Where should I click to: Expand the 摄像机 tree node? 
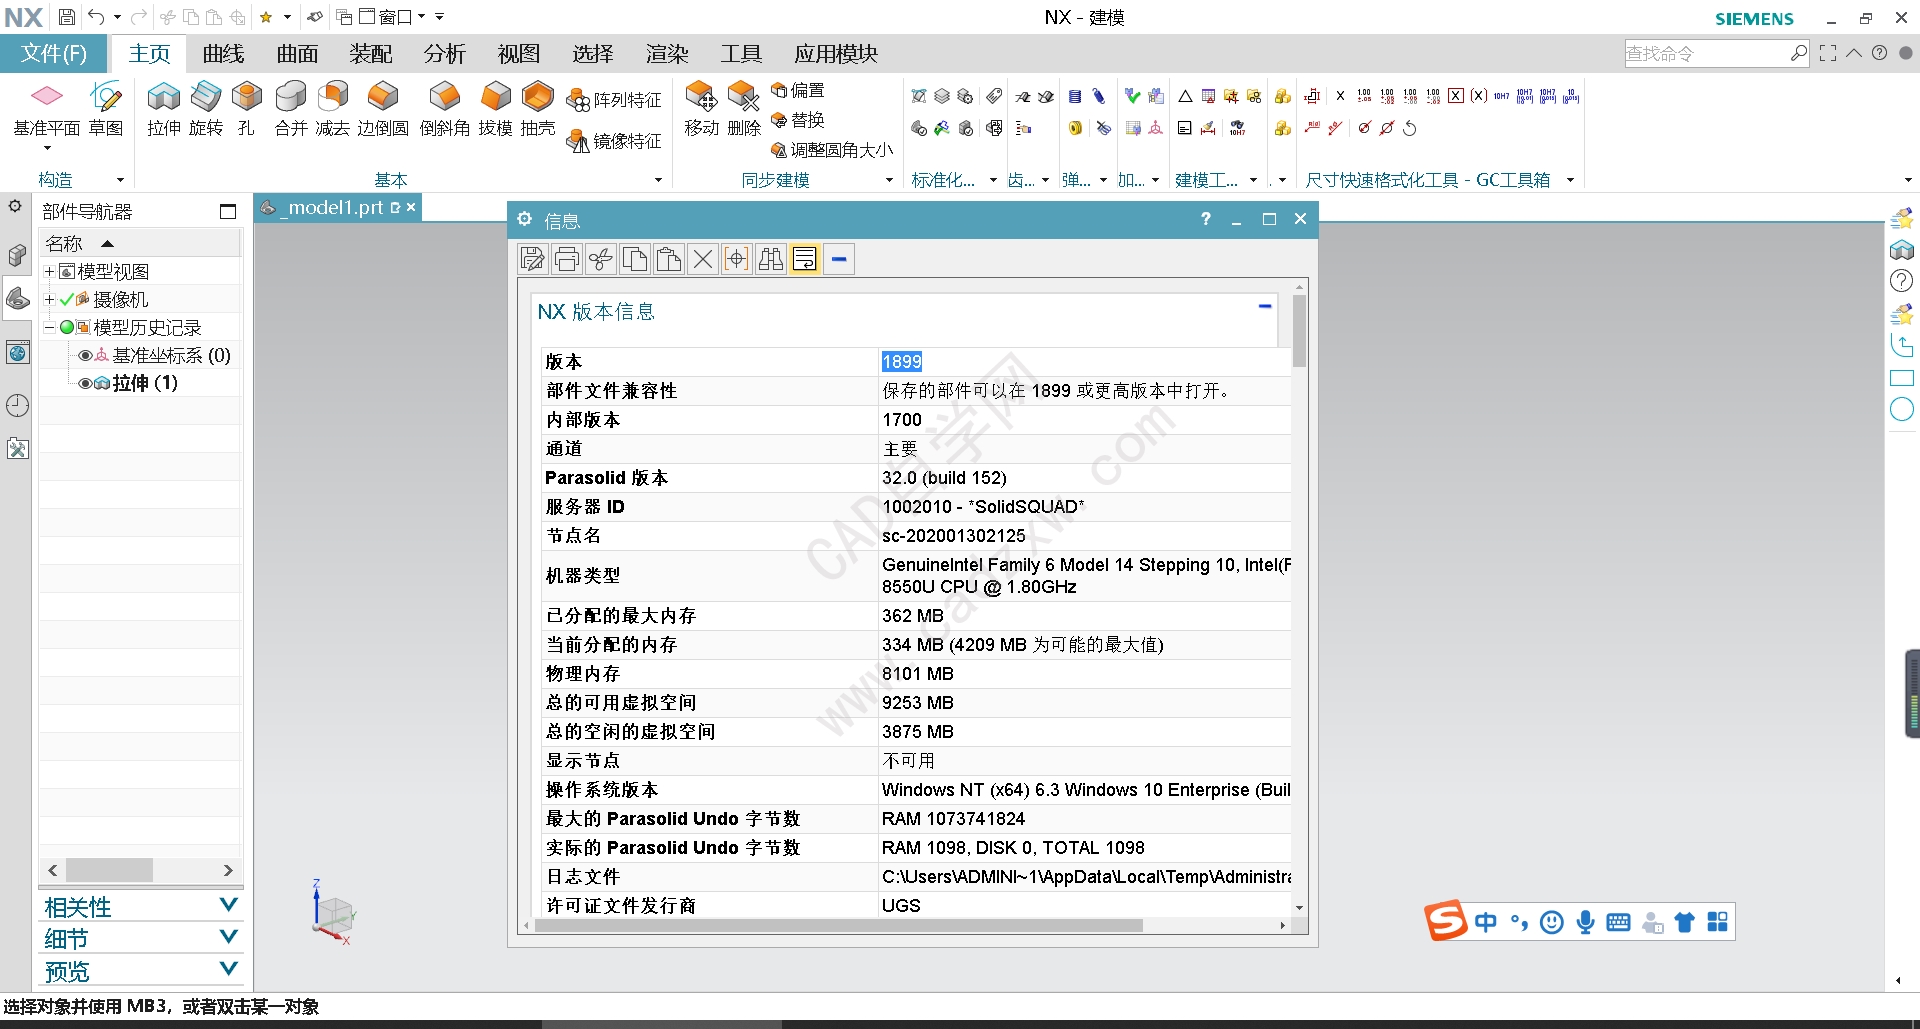click(x=49, y=300)
